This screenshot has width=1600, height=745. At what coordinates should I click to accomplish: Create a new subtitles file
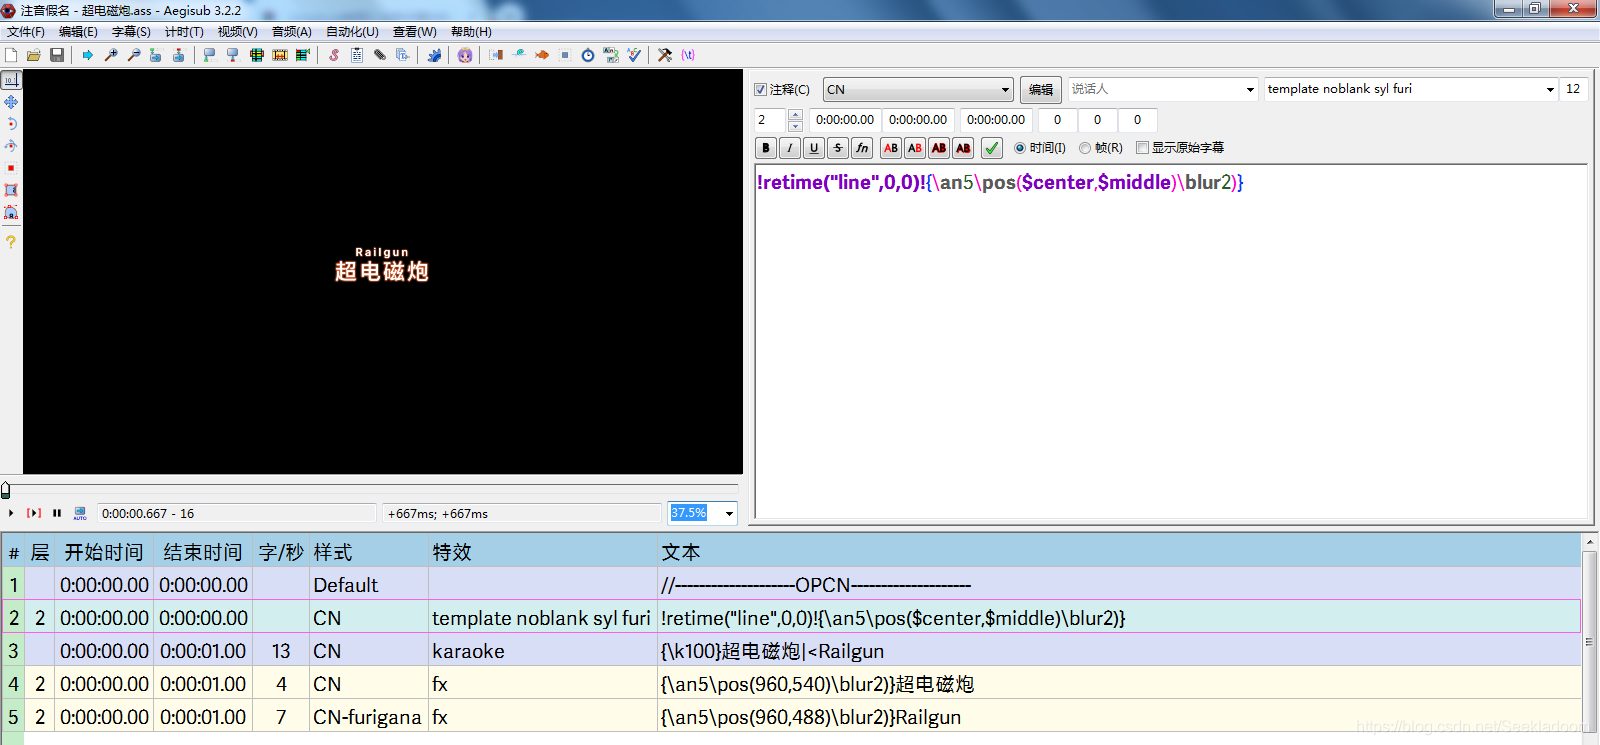(x=11, y=55)
